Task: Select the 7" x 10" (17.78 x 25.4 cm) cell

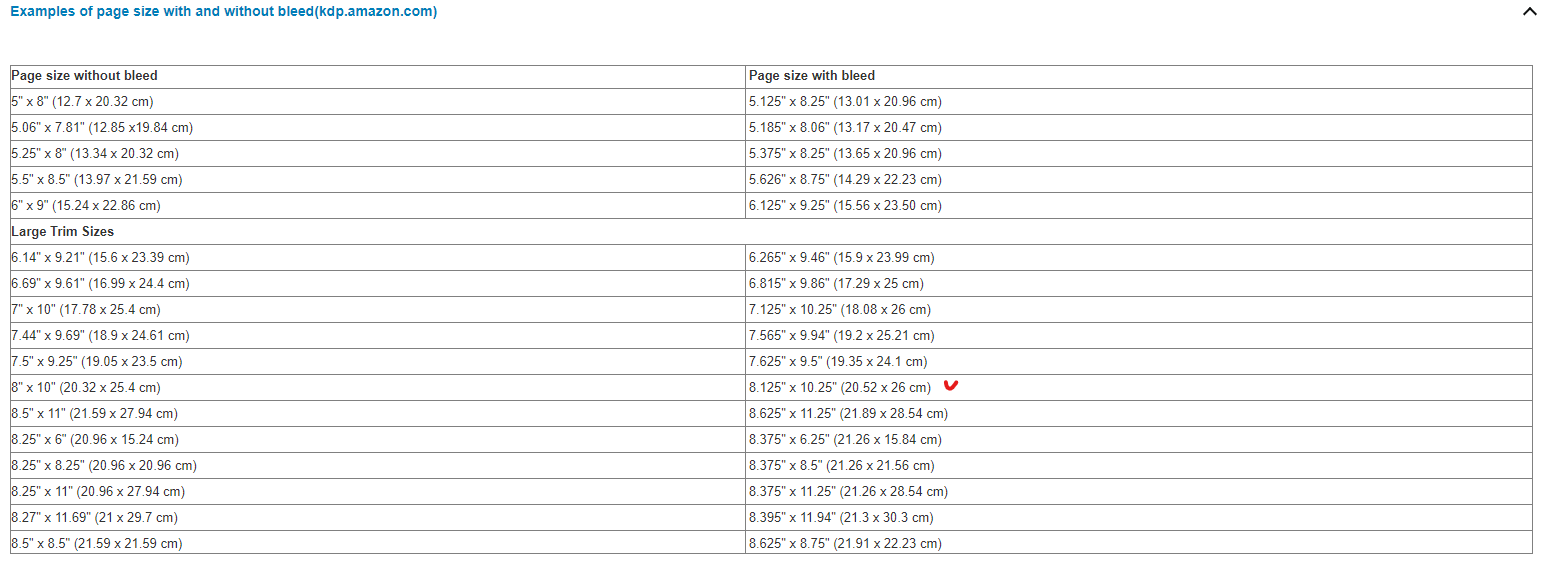Action: click(x=86, y=310)
